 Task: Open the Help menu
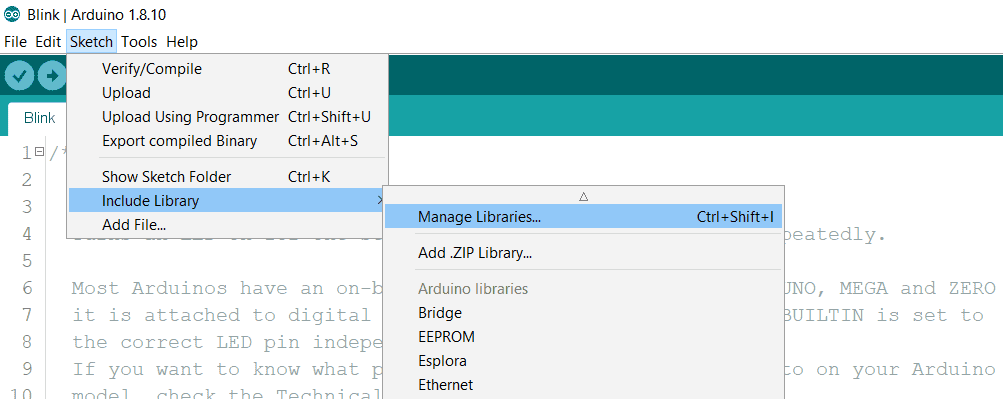182,42
